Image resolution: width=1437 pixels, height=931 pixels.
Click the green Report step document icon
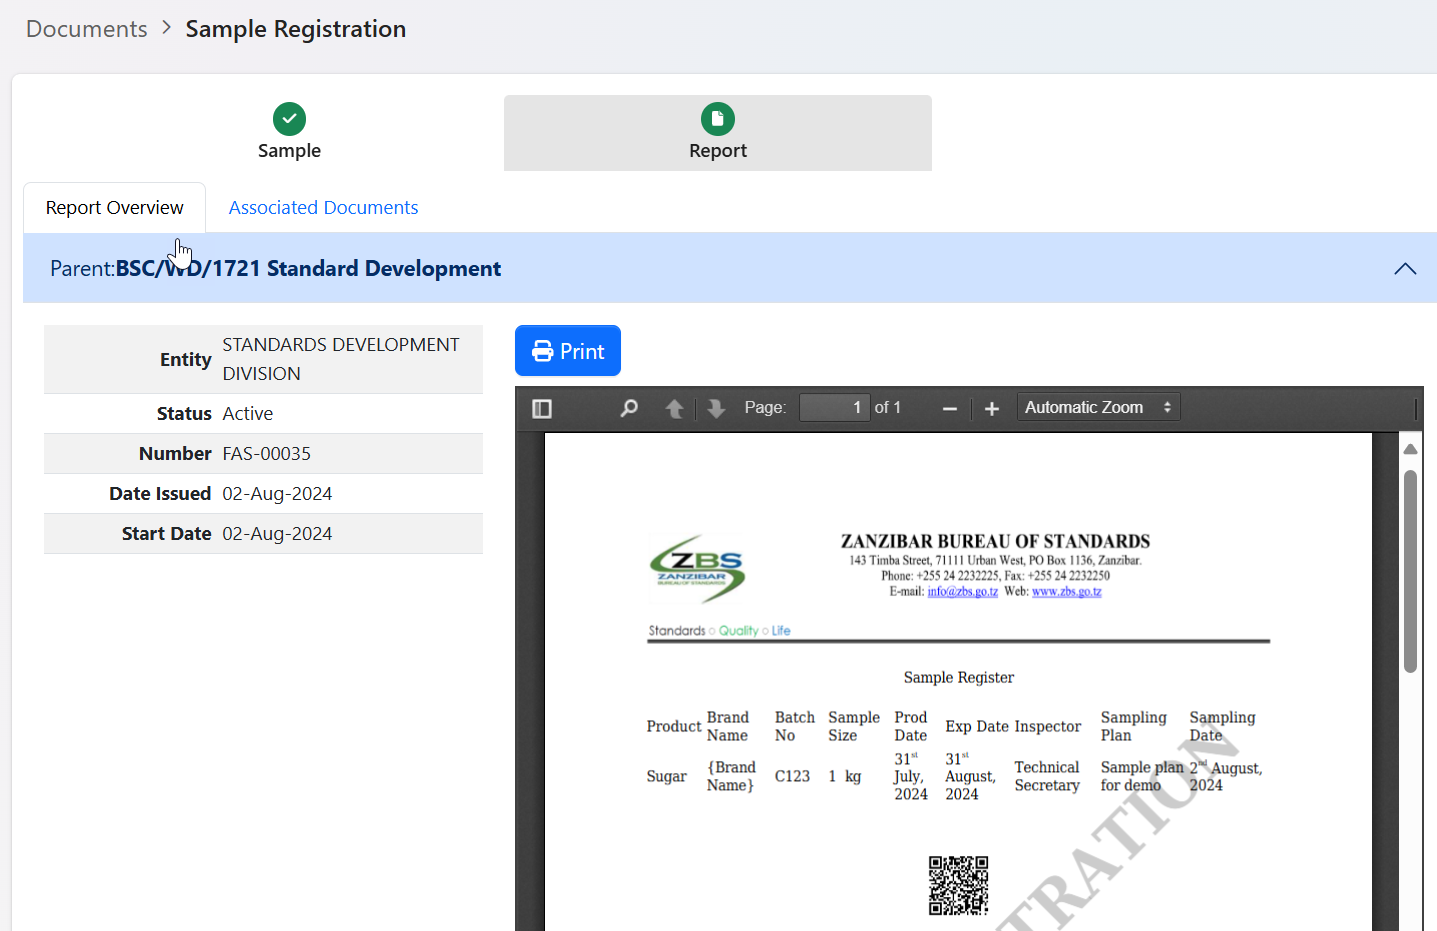click(x=717, y=119)
